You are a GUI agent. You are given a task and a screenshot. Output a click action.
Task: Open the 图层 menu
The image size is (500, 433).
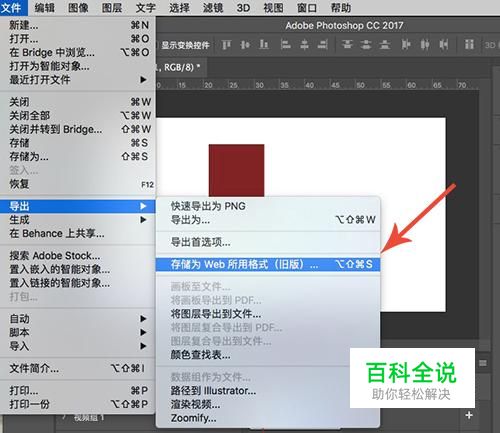coord(112,7)
